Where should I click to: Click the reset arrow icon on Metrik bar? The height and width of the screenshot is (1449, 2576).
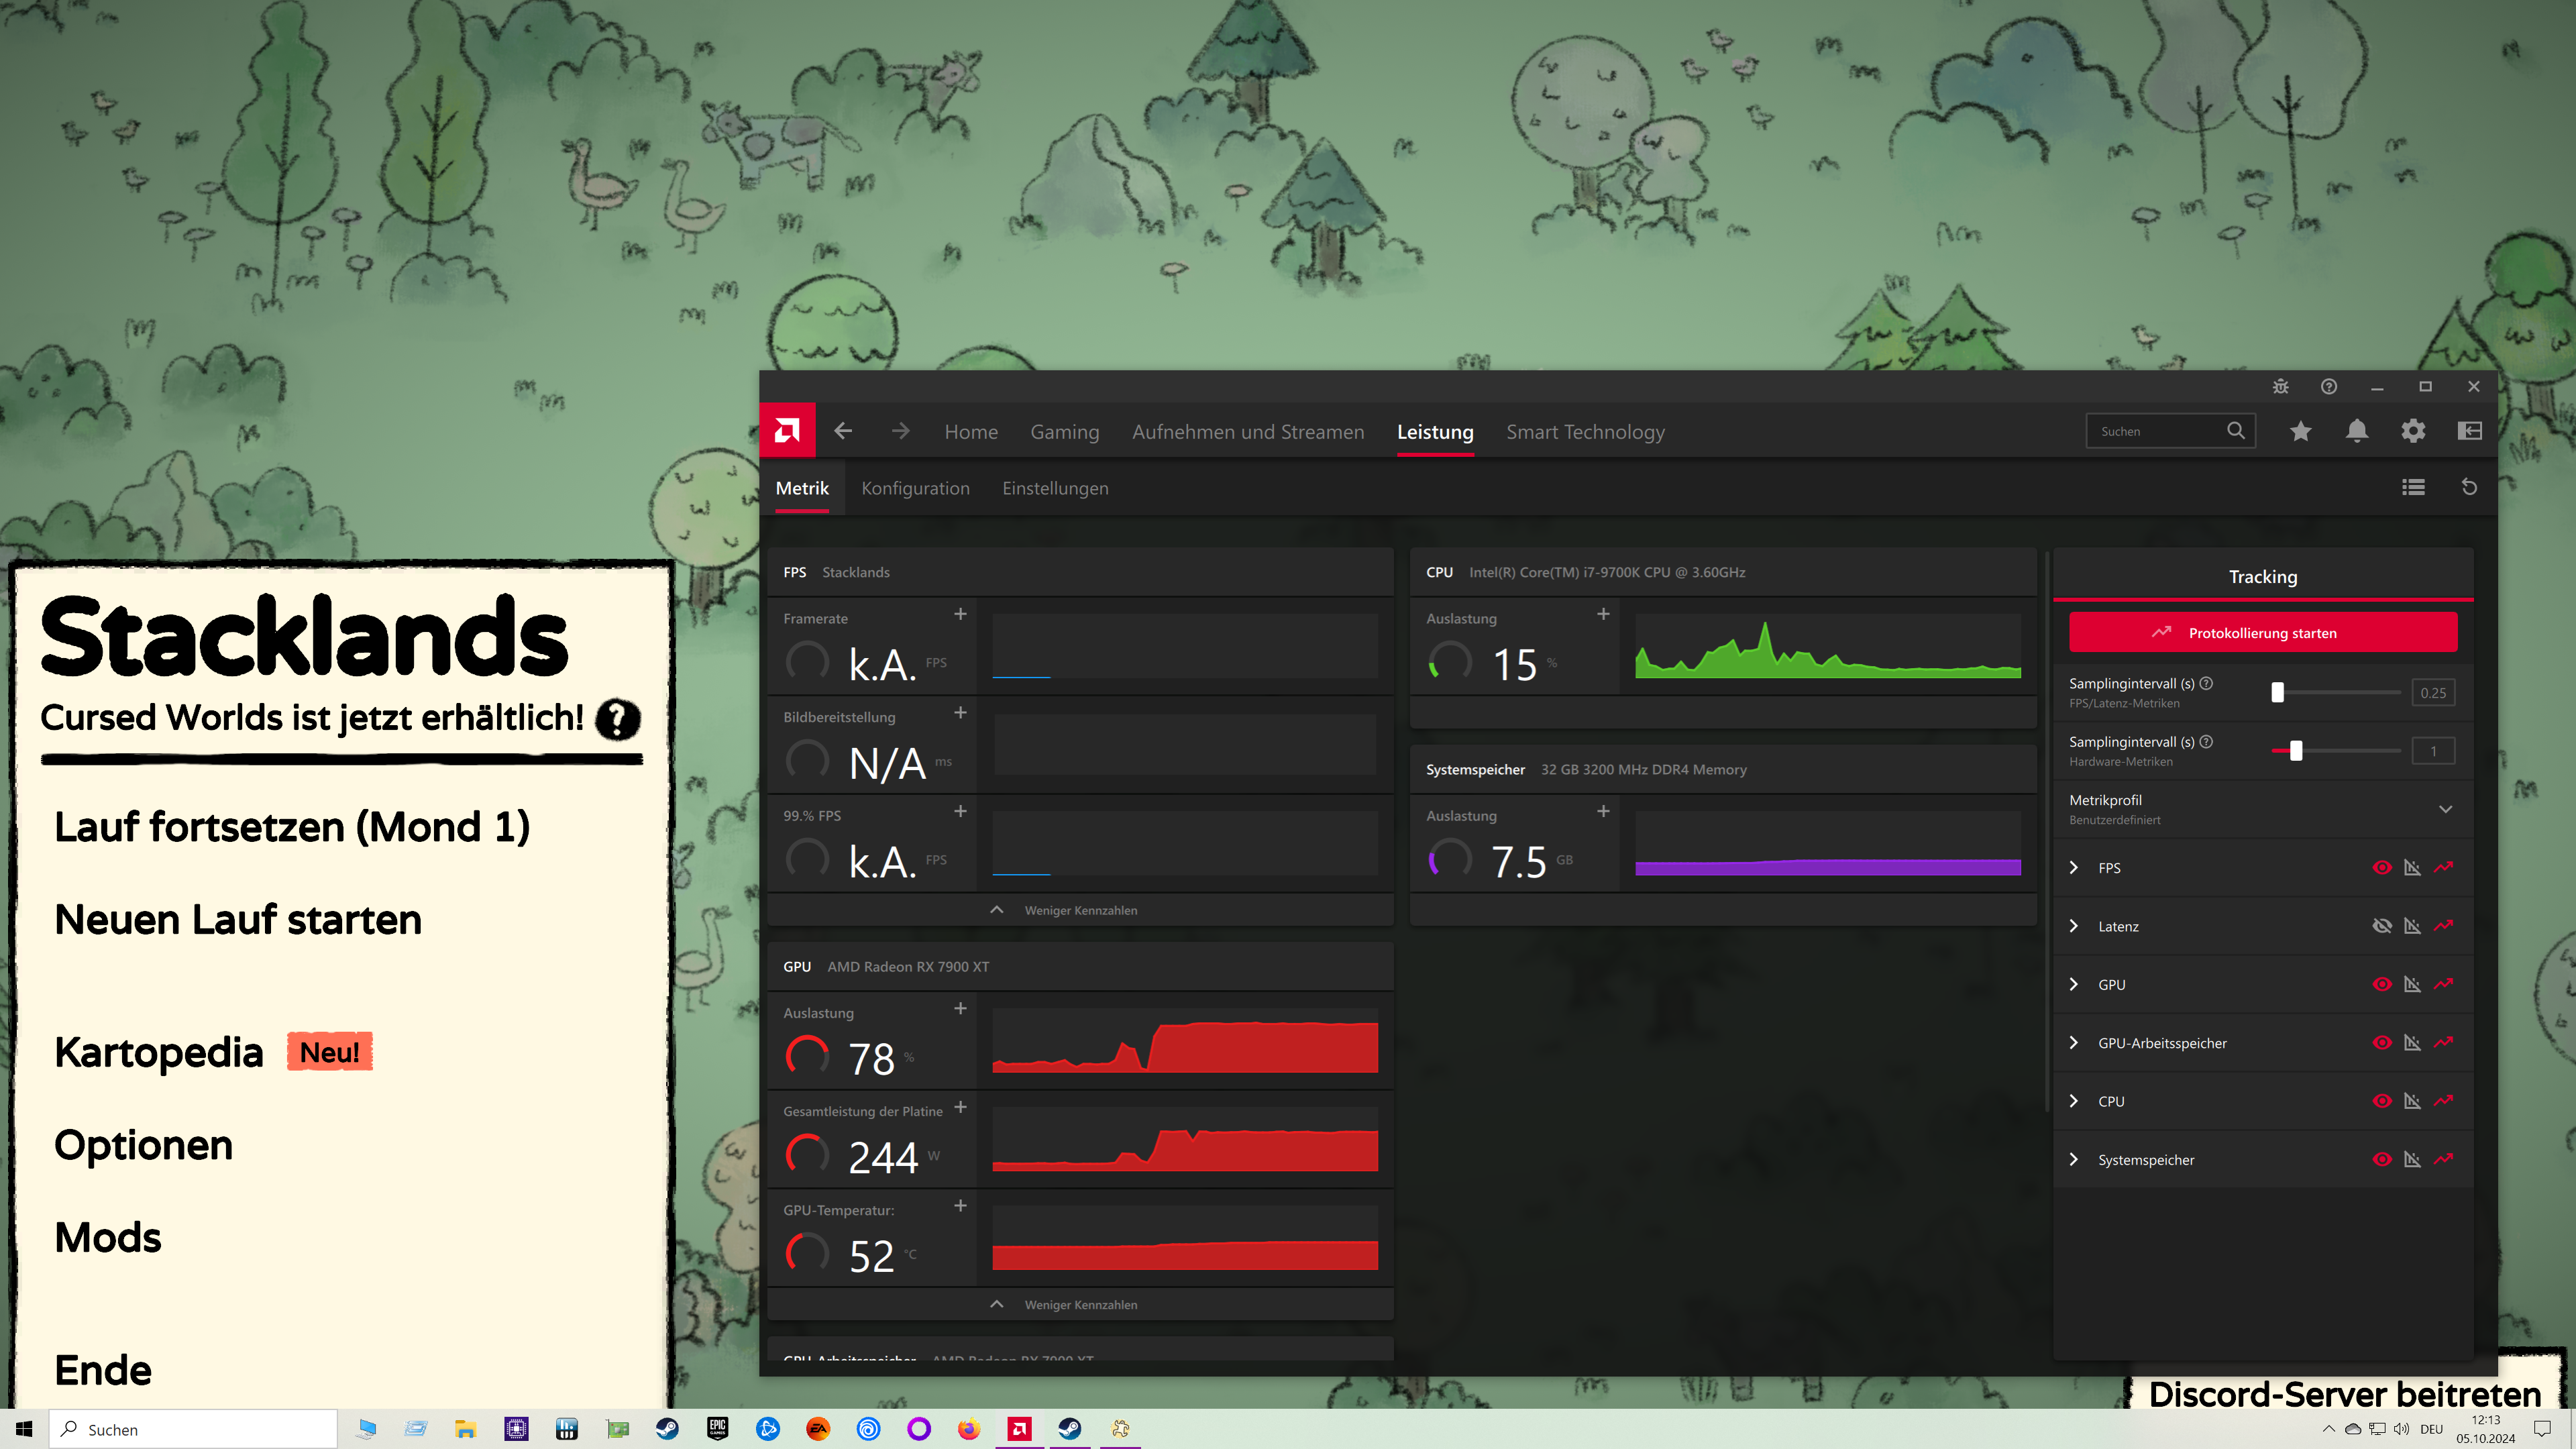click(x=2468, y=487)
